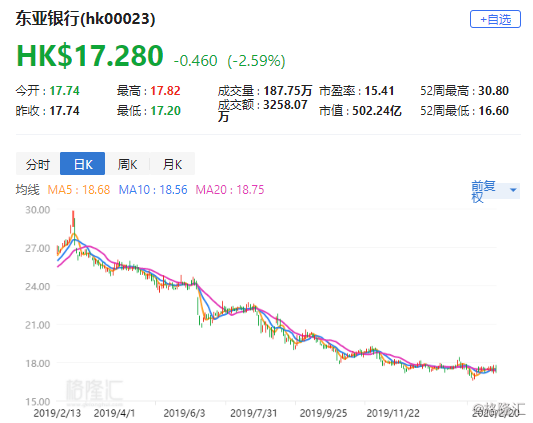The width and height of the screenshot is (533, 423).
Task: Click the 27.00 y-axis label
Action: (38, 248)
